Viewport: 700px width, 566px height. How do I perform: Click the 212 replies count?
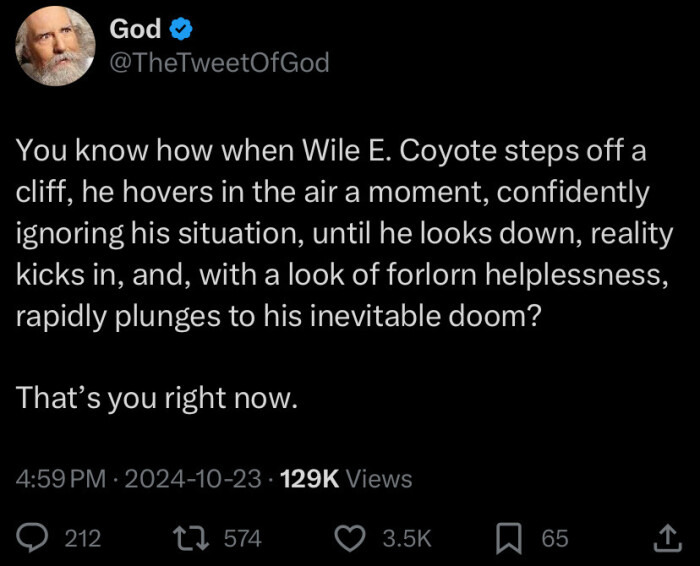coord(83,539)
